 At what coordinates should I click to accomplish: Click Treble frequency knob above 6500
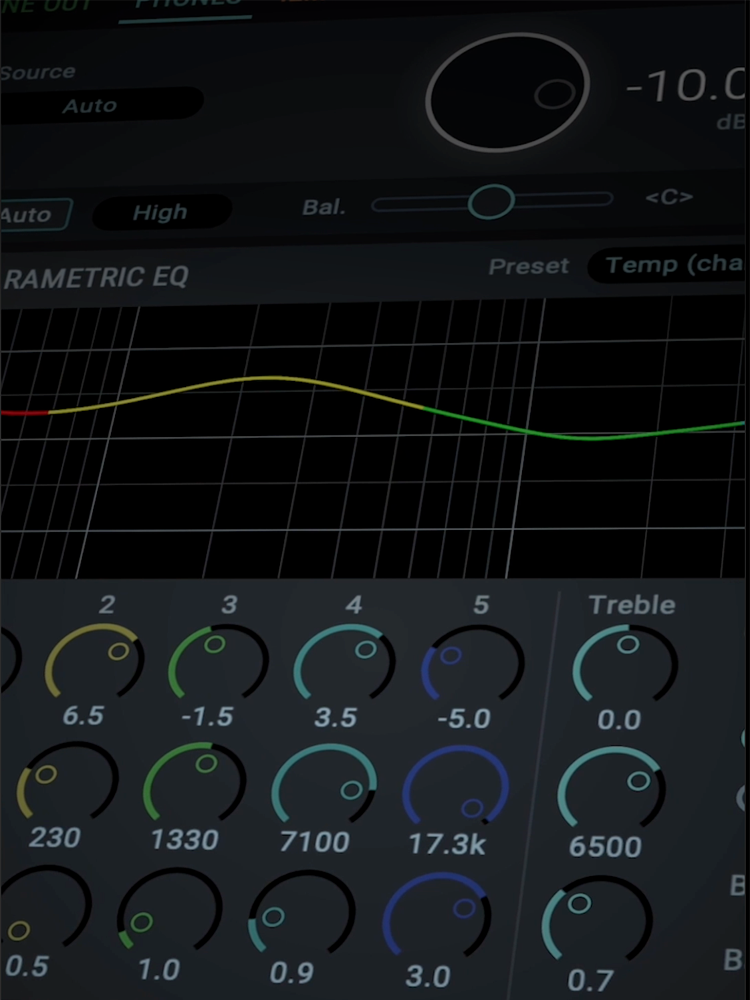click(611, 787)
